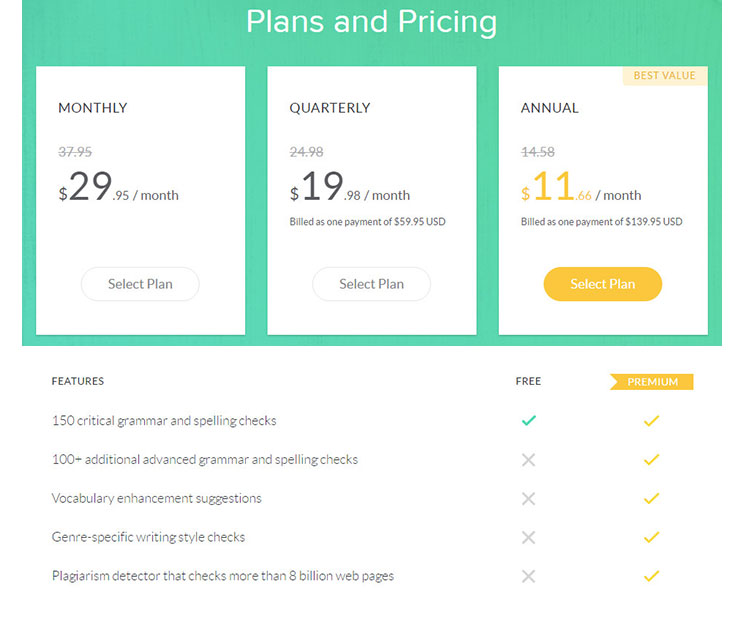Click Free X for genre-specific writing style checks
This screenshot has width=750, height=620.
click(529, 537)
